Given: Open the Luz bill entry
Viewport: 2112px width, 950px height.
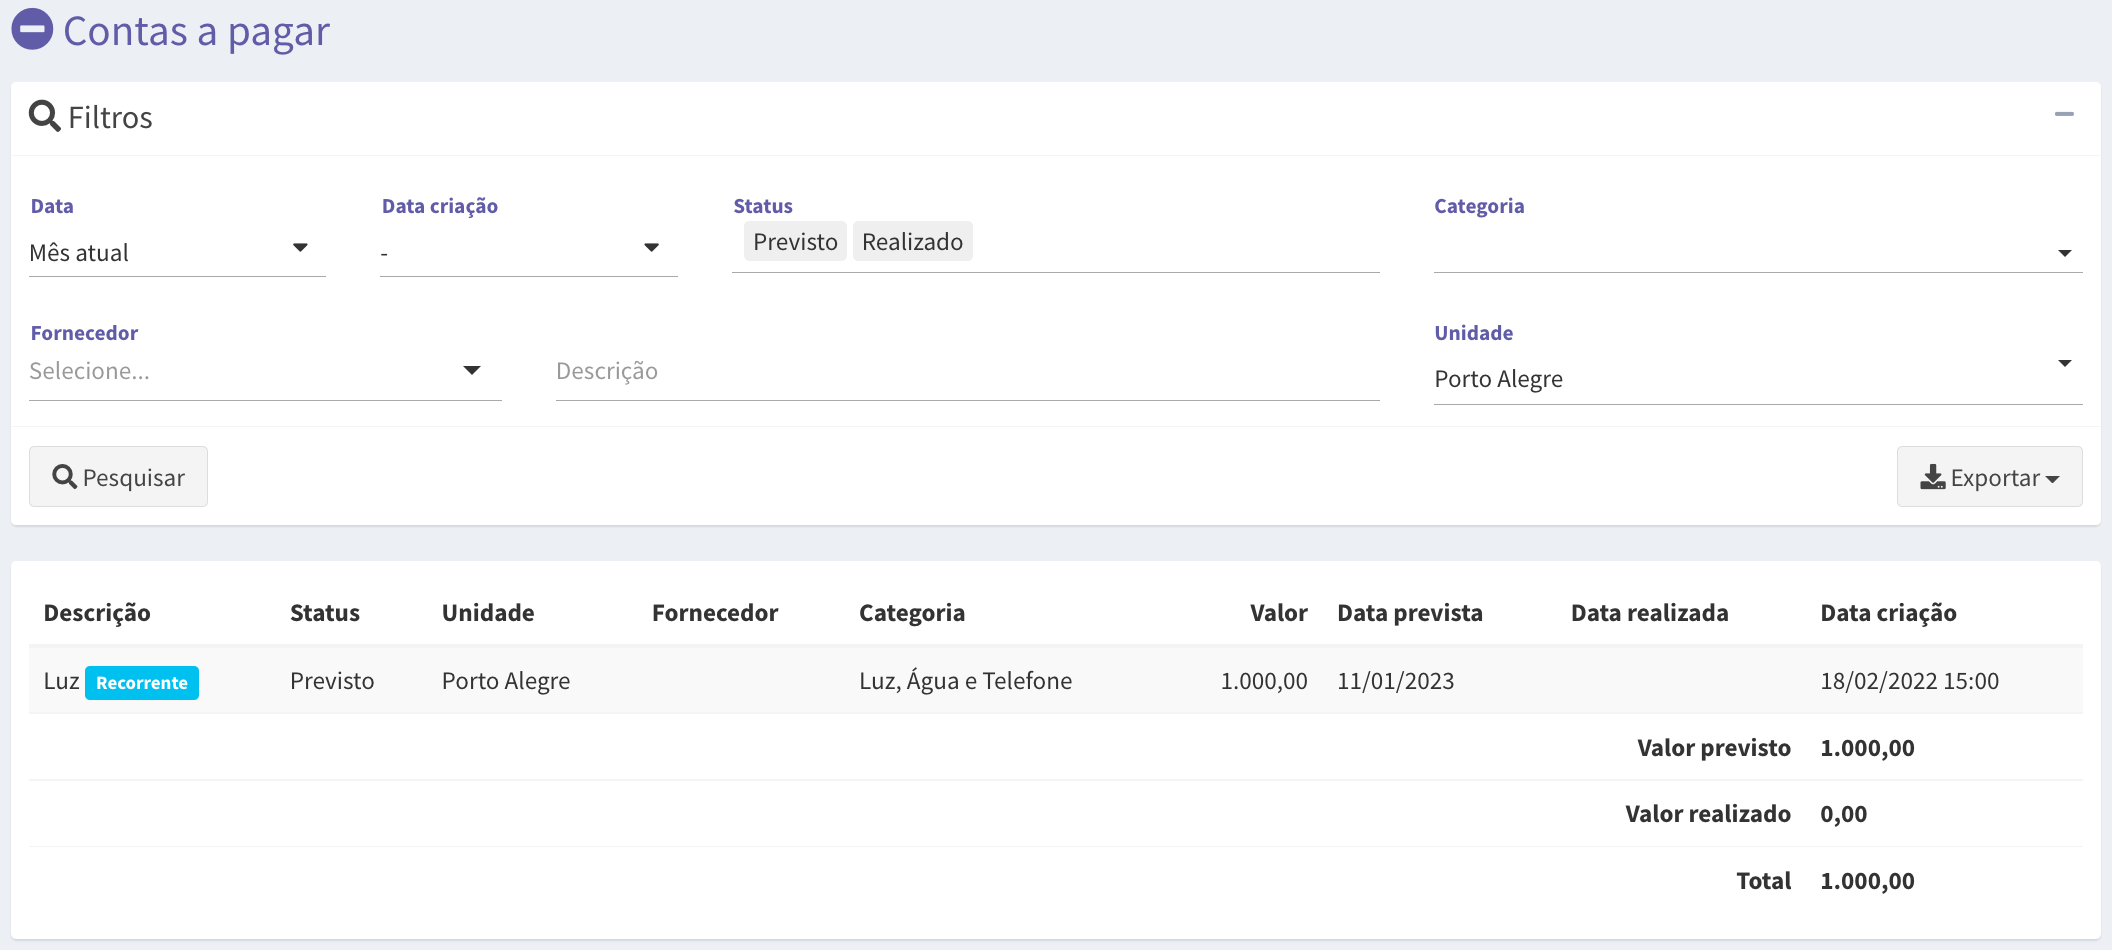Looking at the screenshot, I should (61, 681).
